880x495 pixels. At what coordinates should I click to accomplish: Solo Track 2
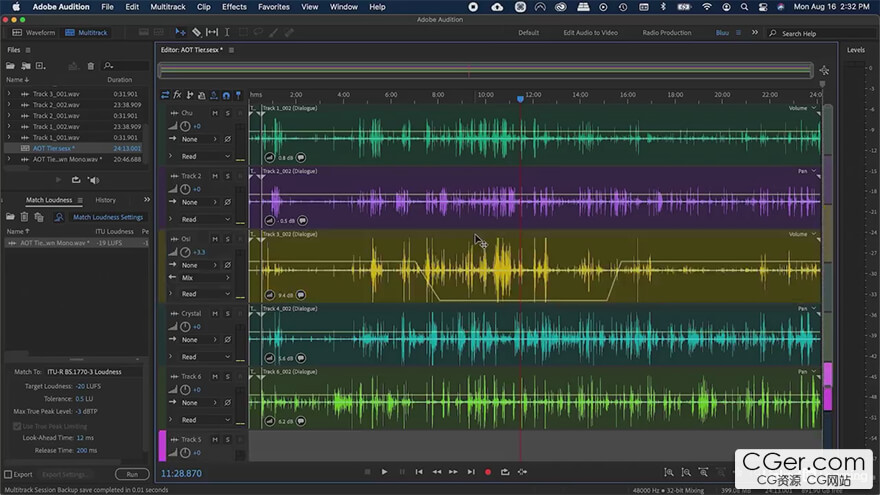pyautogui.click(x=228, y=176)
